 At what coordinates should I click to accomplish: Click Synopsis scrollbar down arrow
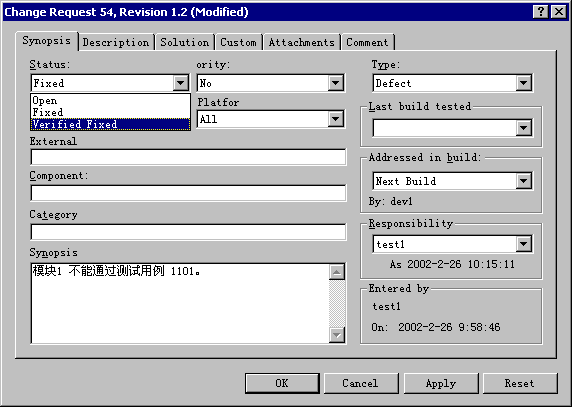point(337,334)
